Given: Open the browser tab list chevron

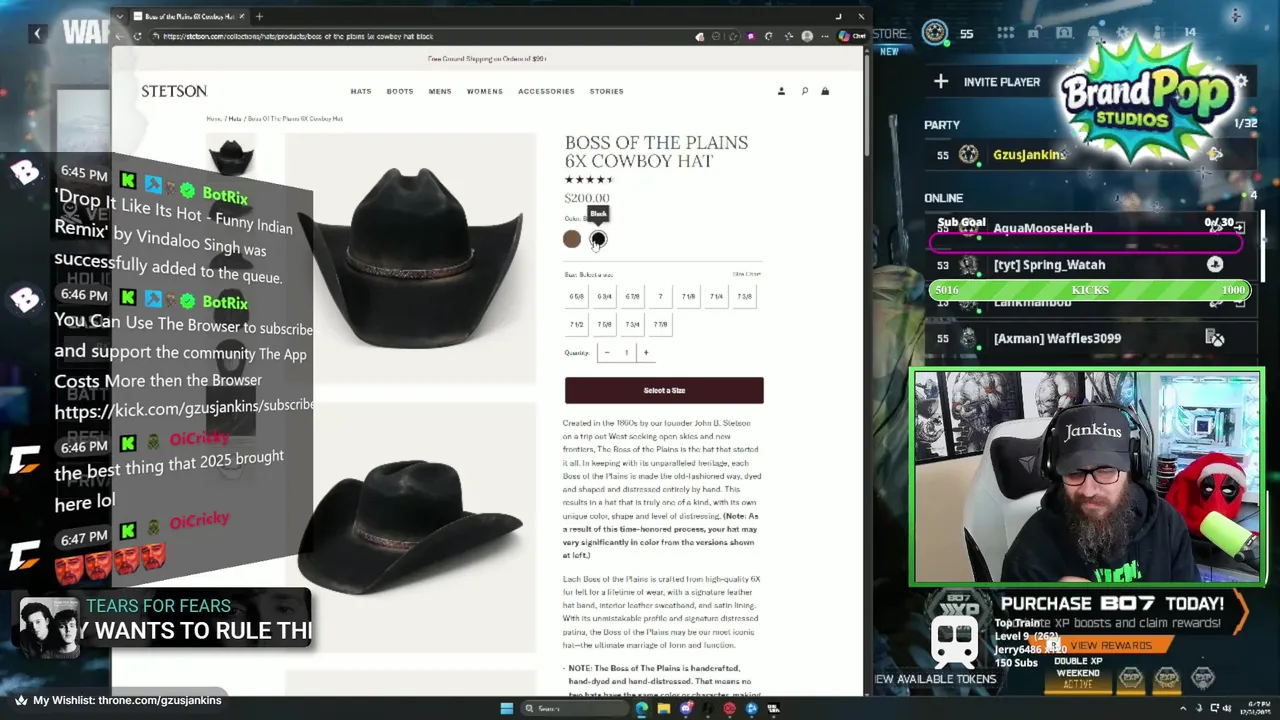Looking at the screenshot, I should click(120, 16).
